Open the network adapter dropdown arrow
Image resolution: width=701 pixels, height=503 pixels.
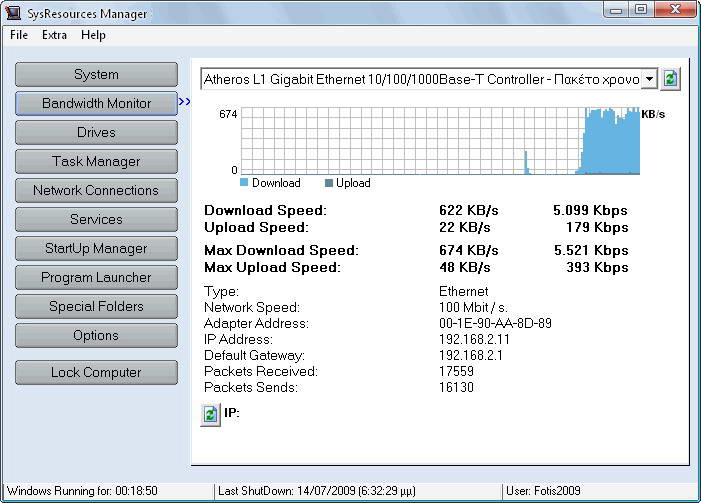click(x=649, y=80)
